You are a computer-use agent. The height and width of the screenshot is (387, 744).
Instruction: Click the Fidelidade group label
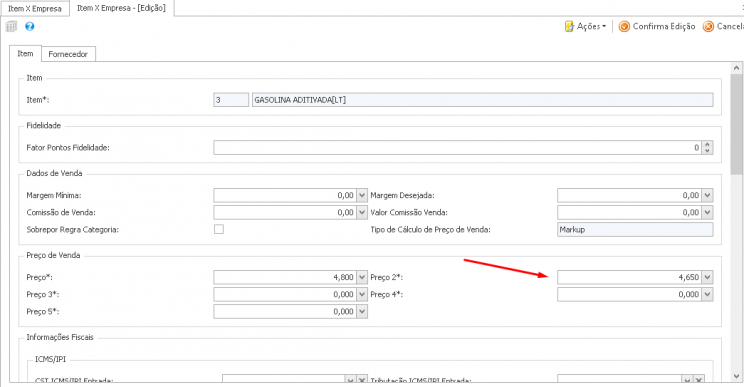pos(44,125)
